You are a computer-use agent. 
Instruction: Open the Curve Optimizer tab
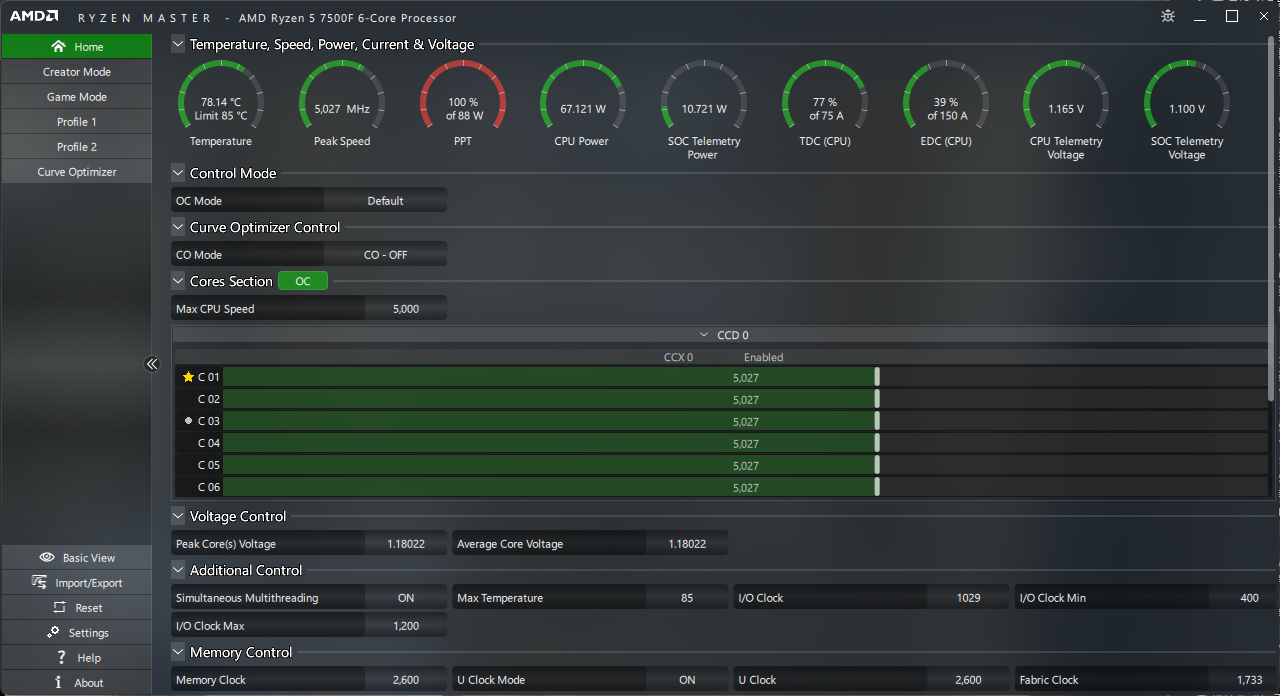coord(76,172)
